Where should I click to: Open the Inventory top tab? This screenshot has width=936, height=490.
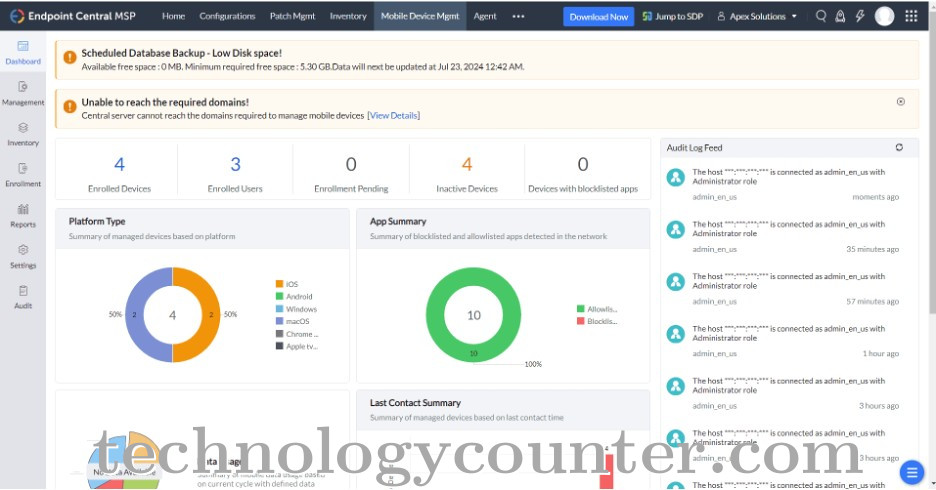(x=348, y=16)
